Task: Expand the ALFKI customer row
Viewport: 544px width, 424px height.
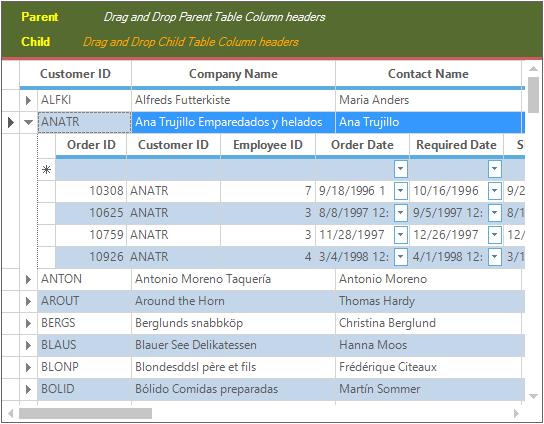Action: coord(28,100)
